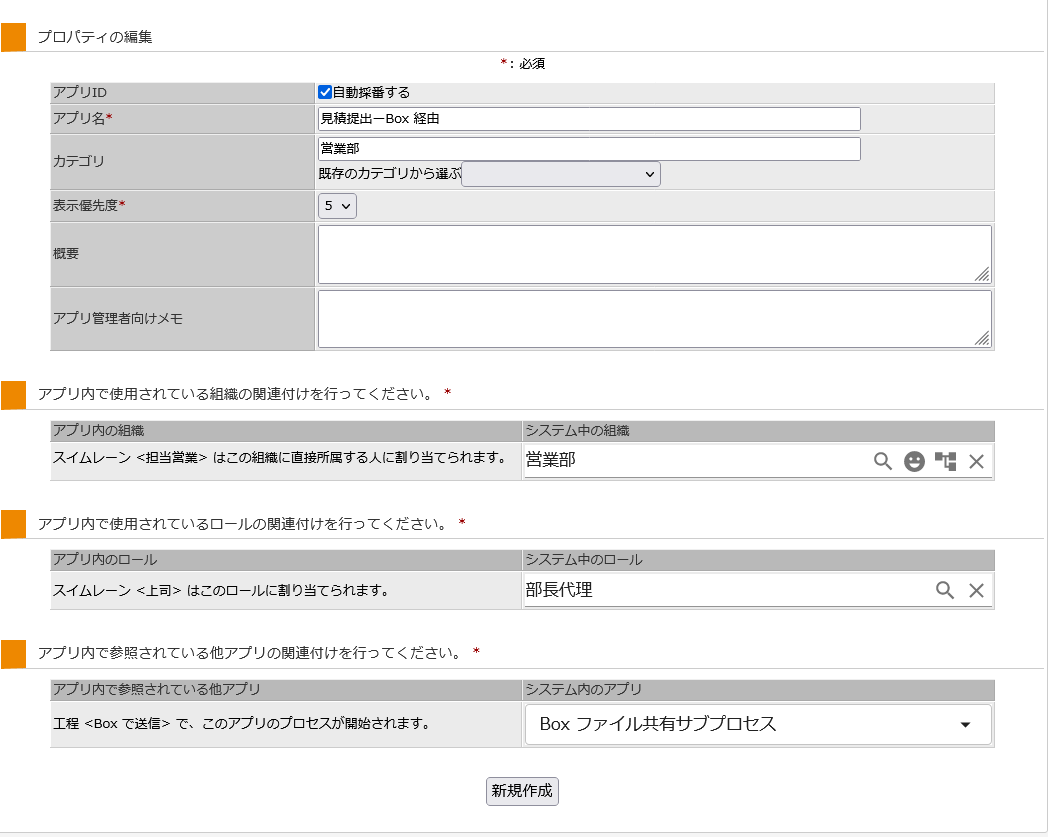
Task: Clear the 営業部 organization with the X icon
Action: click(977, 461)
